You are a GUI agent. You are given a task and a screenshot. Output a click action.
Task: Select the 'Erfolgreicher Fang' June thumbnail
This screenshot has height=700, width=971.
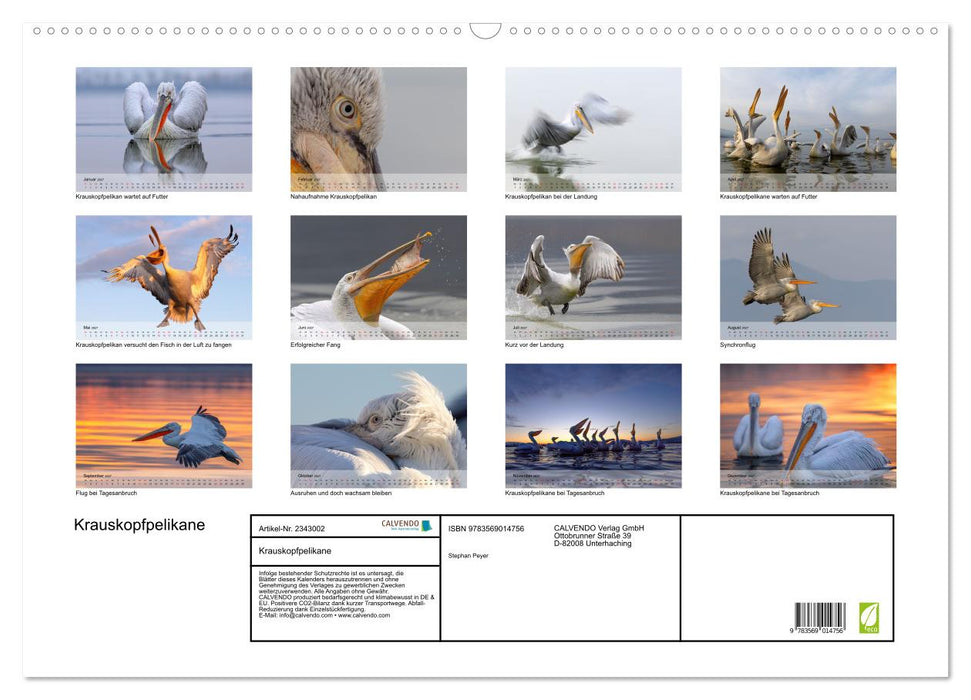point(378,277)
